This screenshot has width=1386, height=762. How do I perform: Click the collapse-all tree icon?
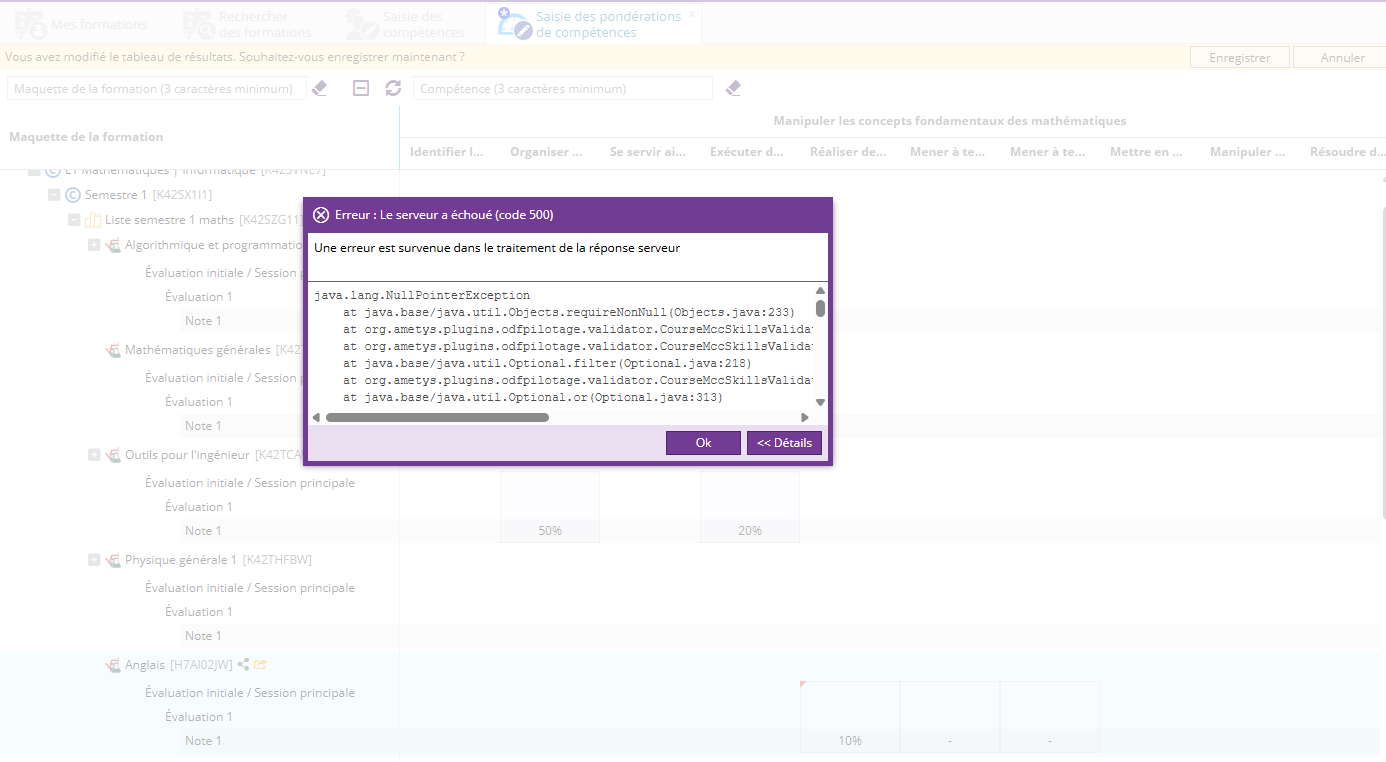pos(362,89)
